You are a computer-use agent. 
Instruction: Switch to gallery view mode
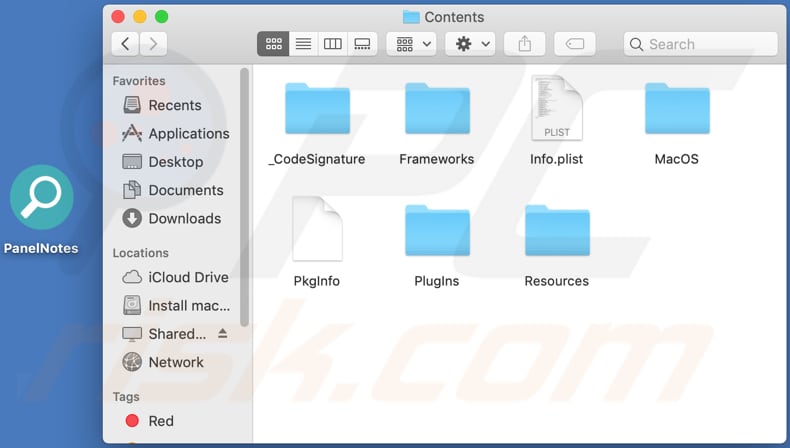pos(362,44)
